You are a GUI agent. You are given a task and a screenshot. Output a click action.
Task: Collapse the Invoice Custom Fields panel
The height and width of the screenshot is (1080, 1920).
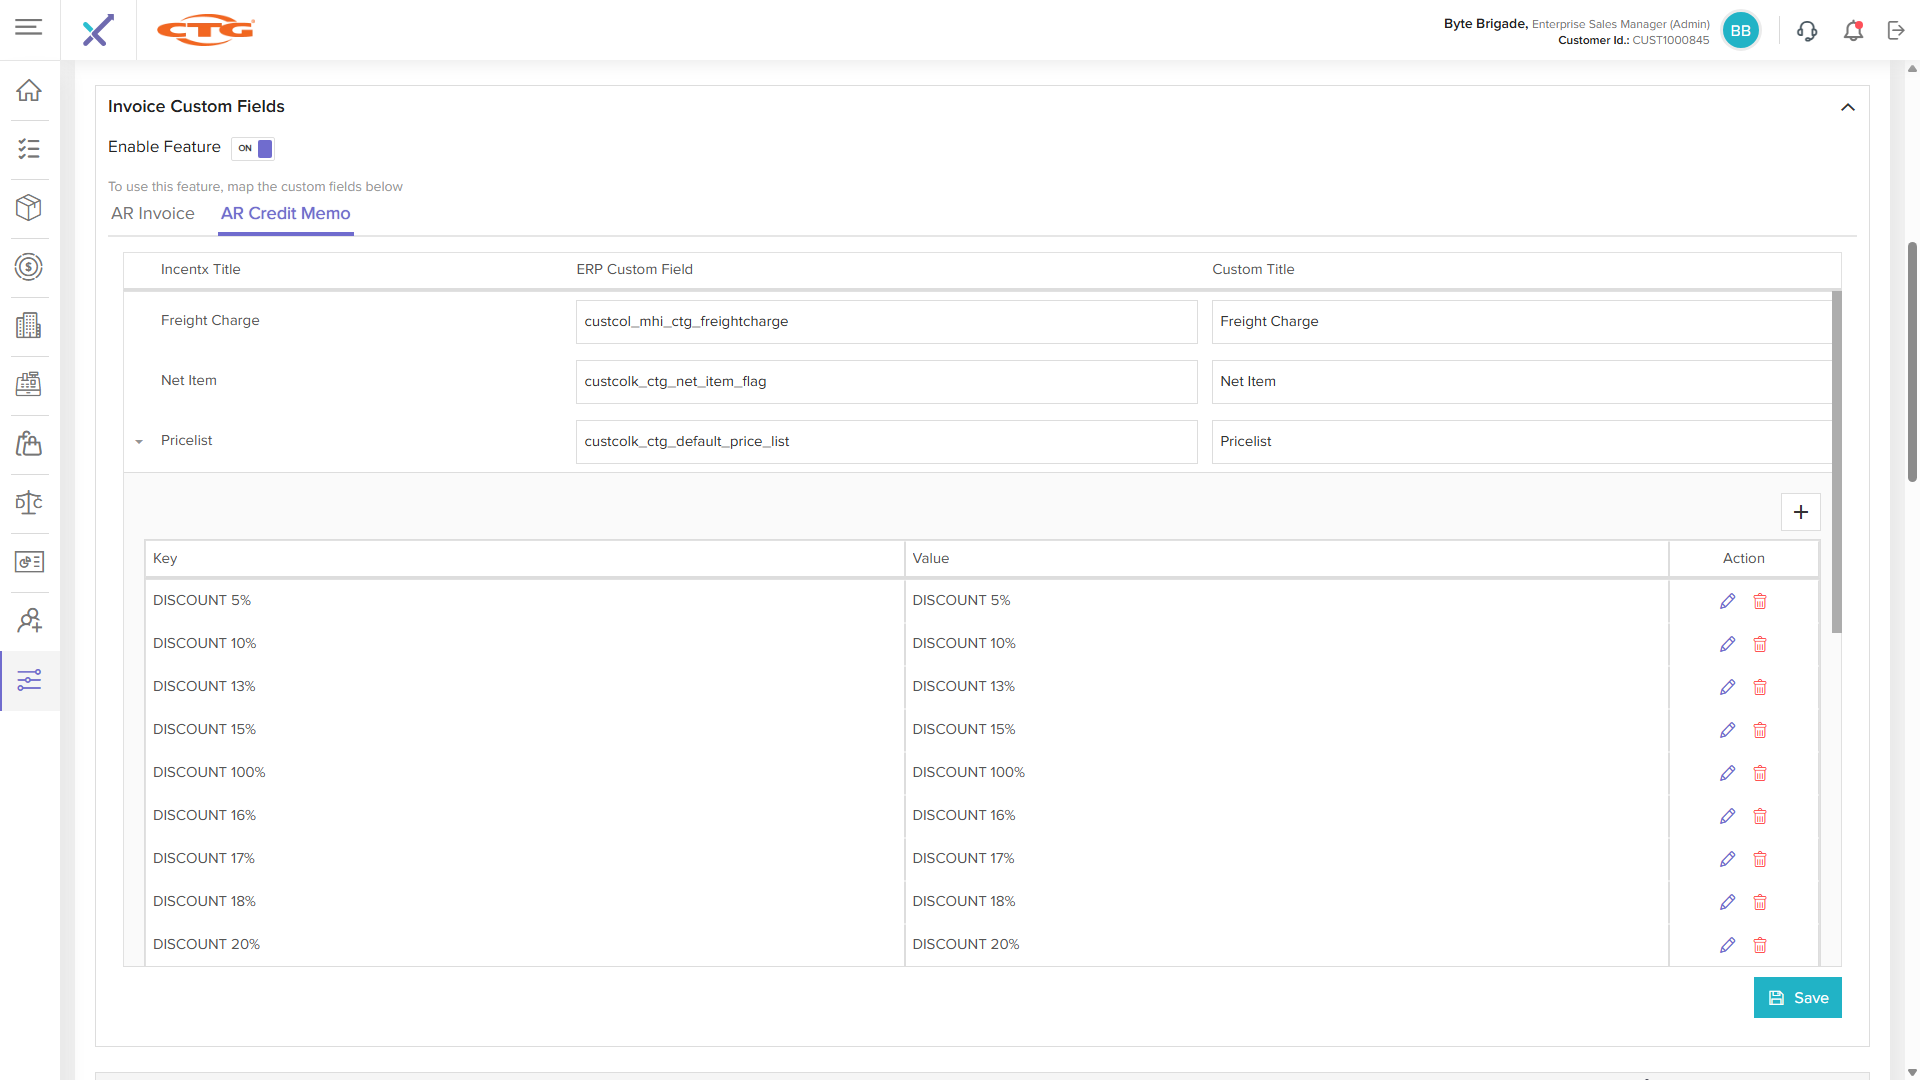pos(1847,107)
